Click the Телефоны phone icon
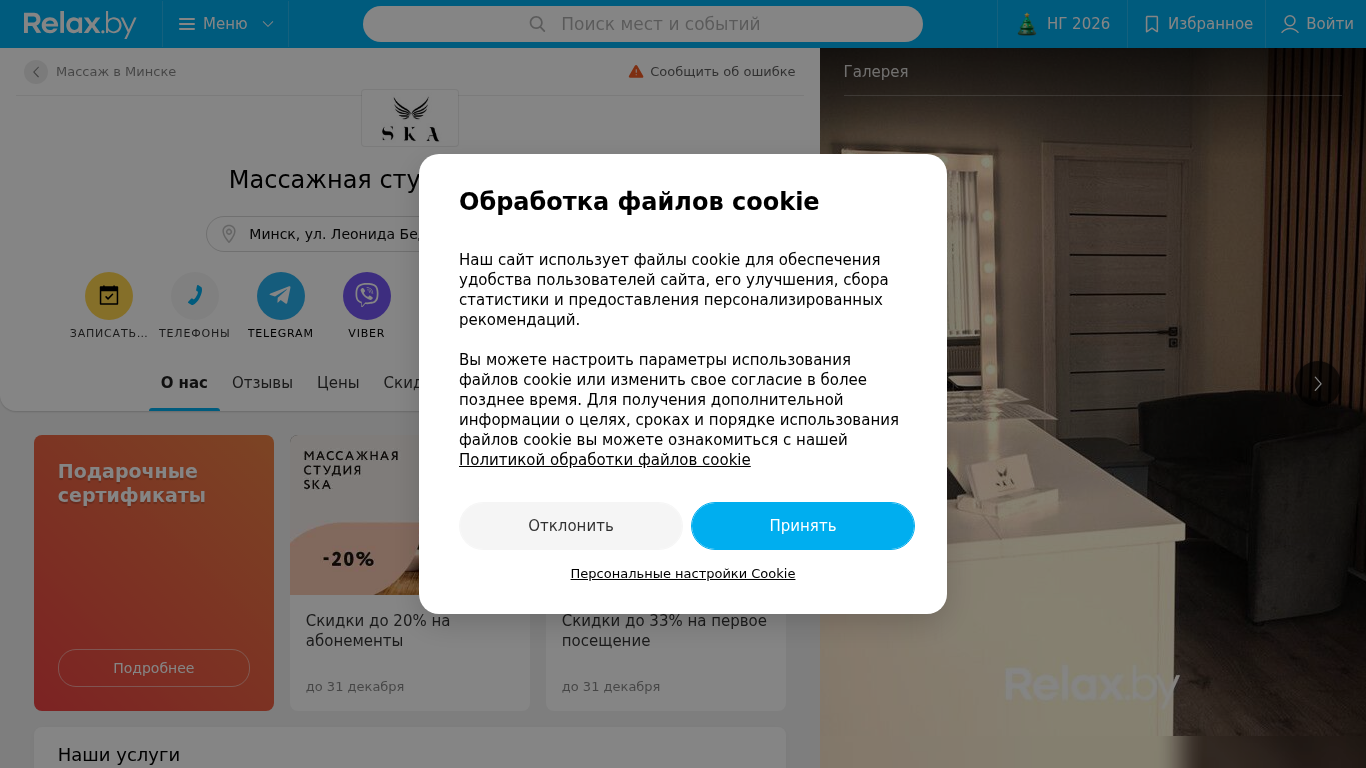The width and height of the screenshot is (1366, 768). click(x=195, y=296)
